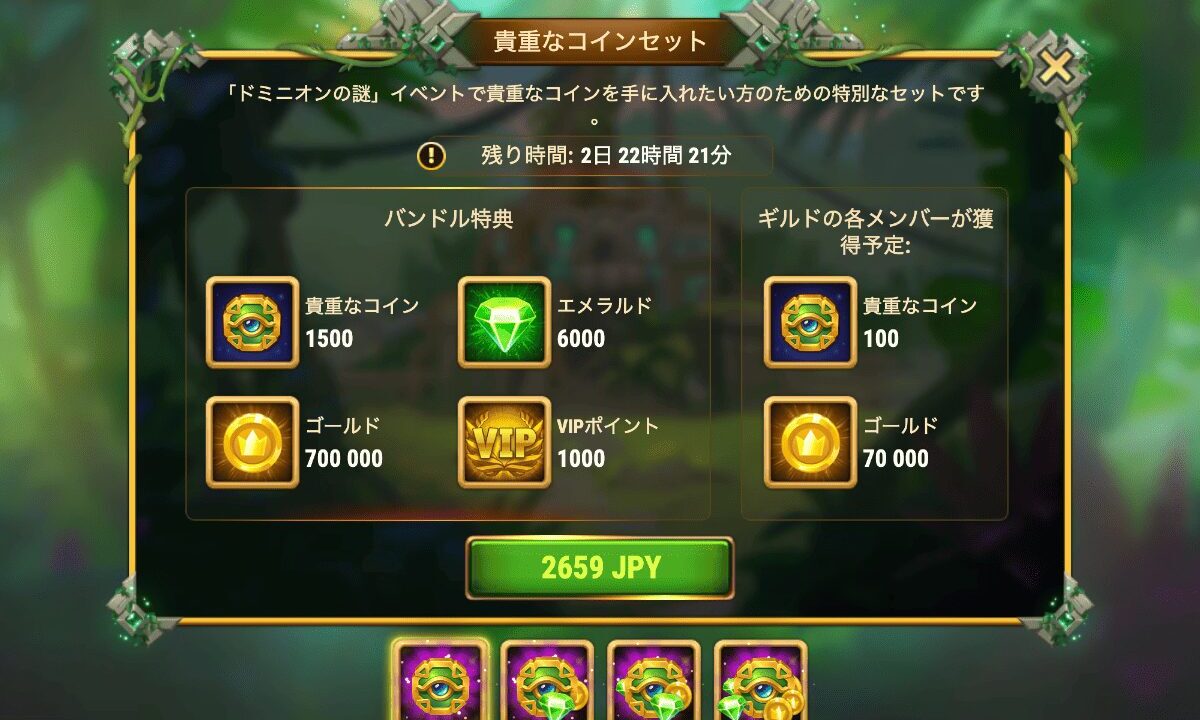Click the VIPポイント label text
This screenshot has width=1200, height=720.
point(608,426)
